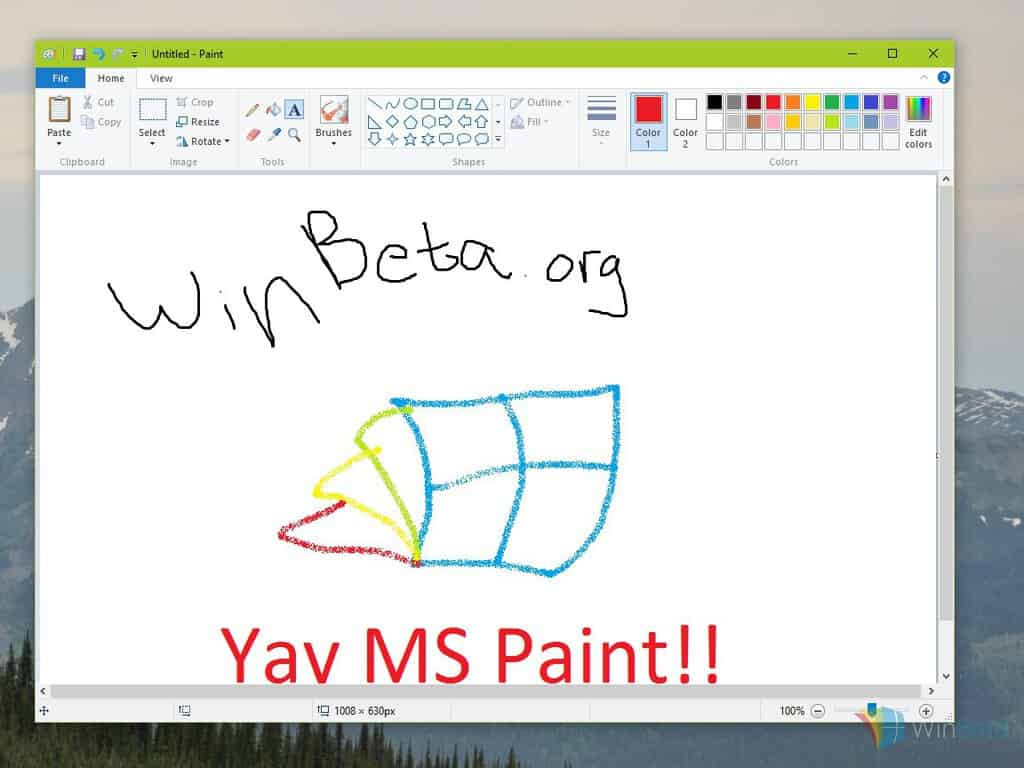Choose the Oval shape
Viewport: 1024px width, 768px height.
(410, 103)
